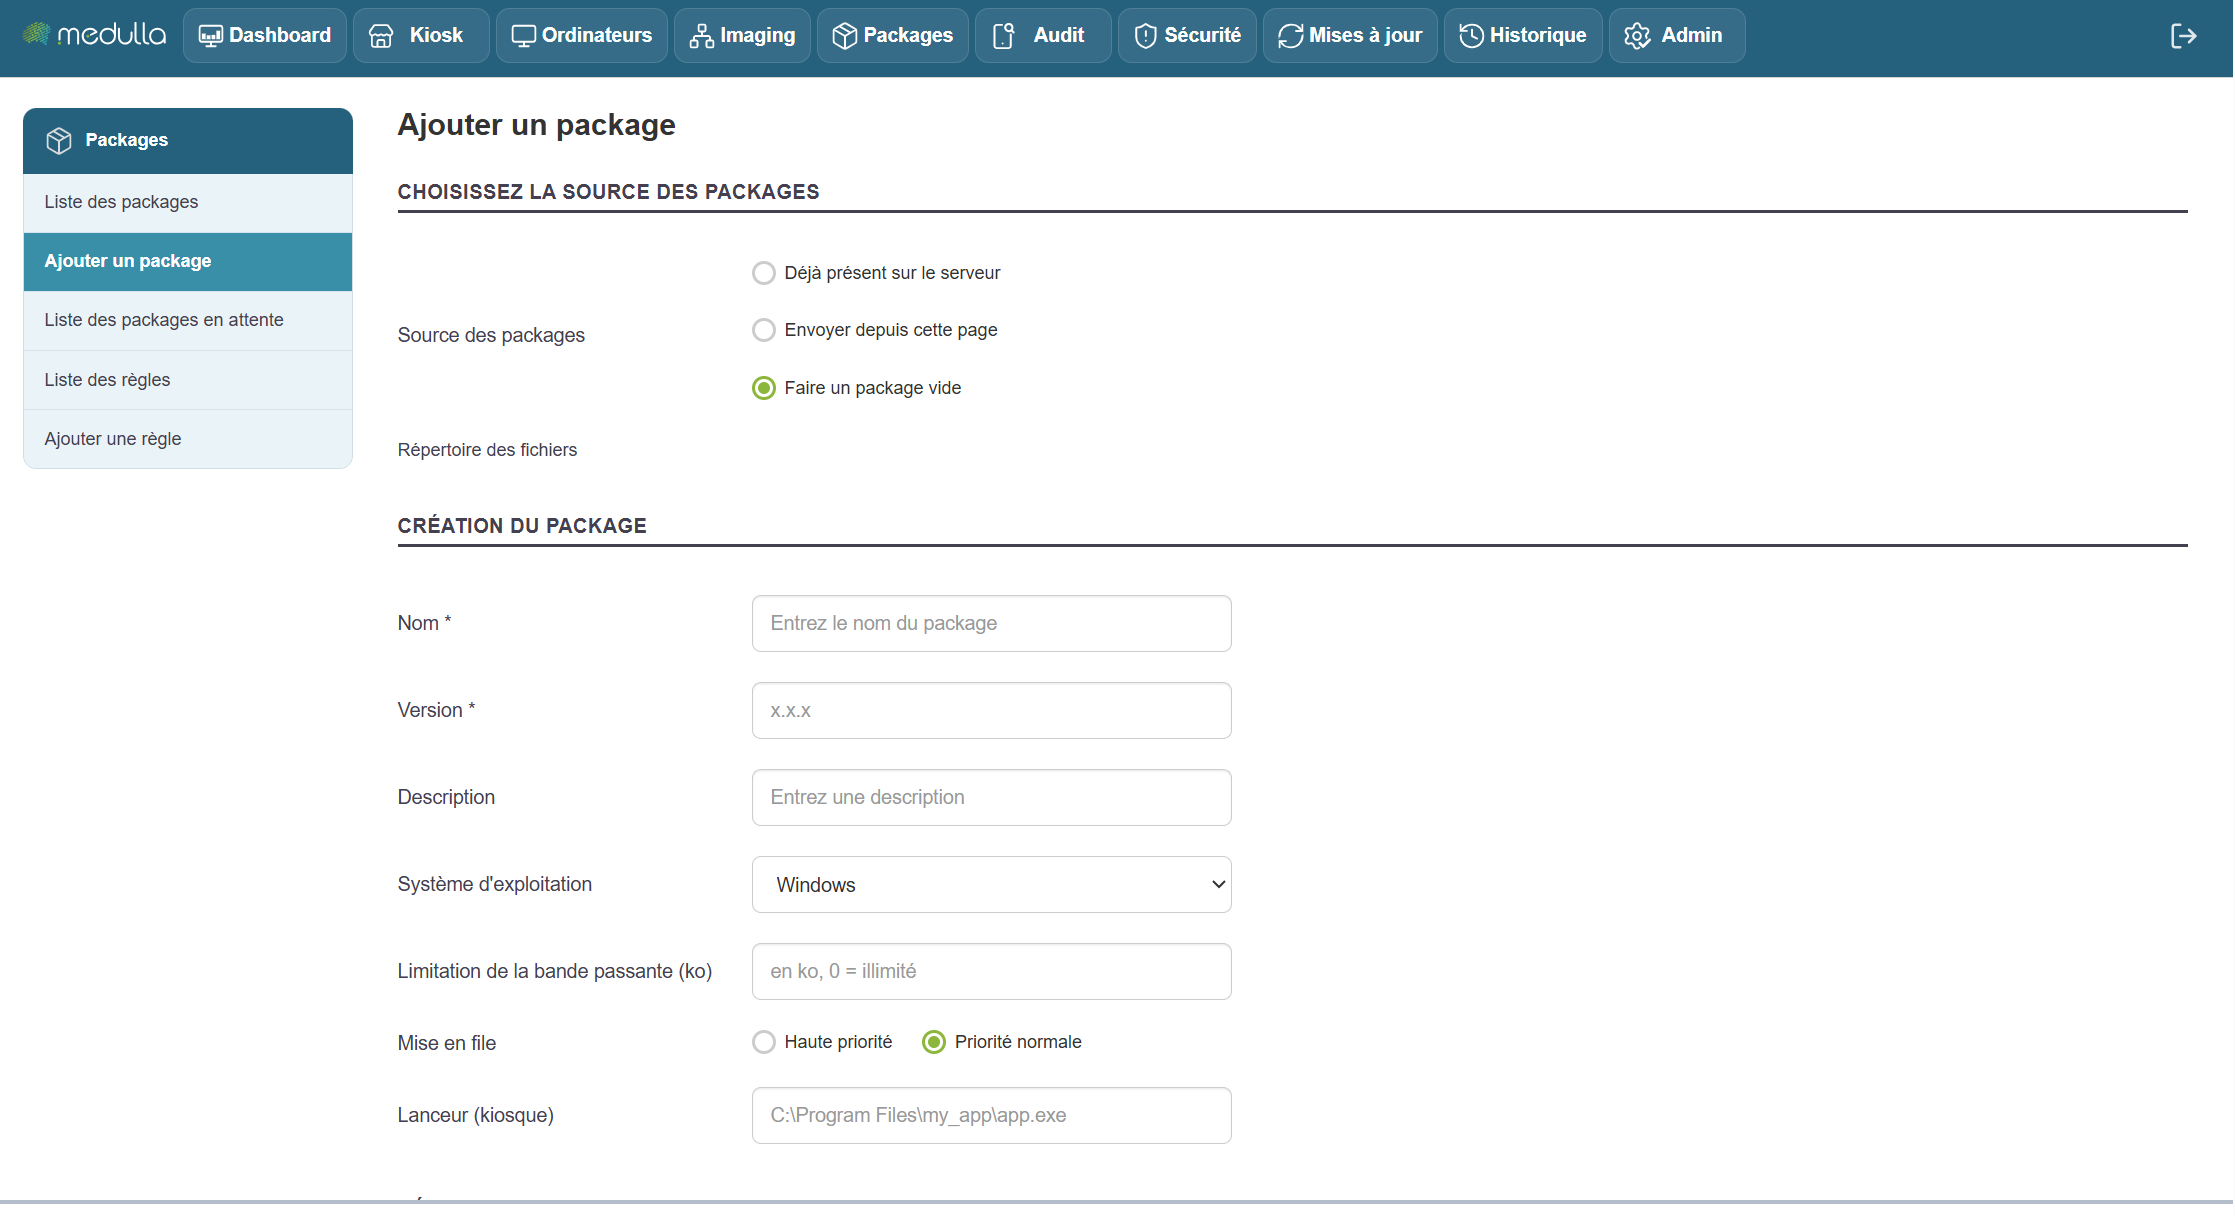Select the Priorité normale radio button
2235x1216 pixels.
[934, 1042]
